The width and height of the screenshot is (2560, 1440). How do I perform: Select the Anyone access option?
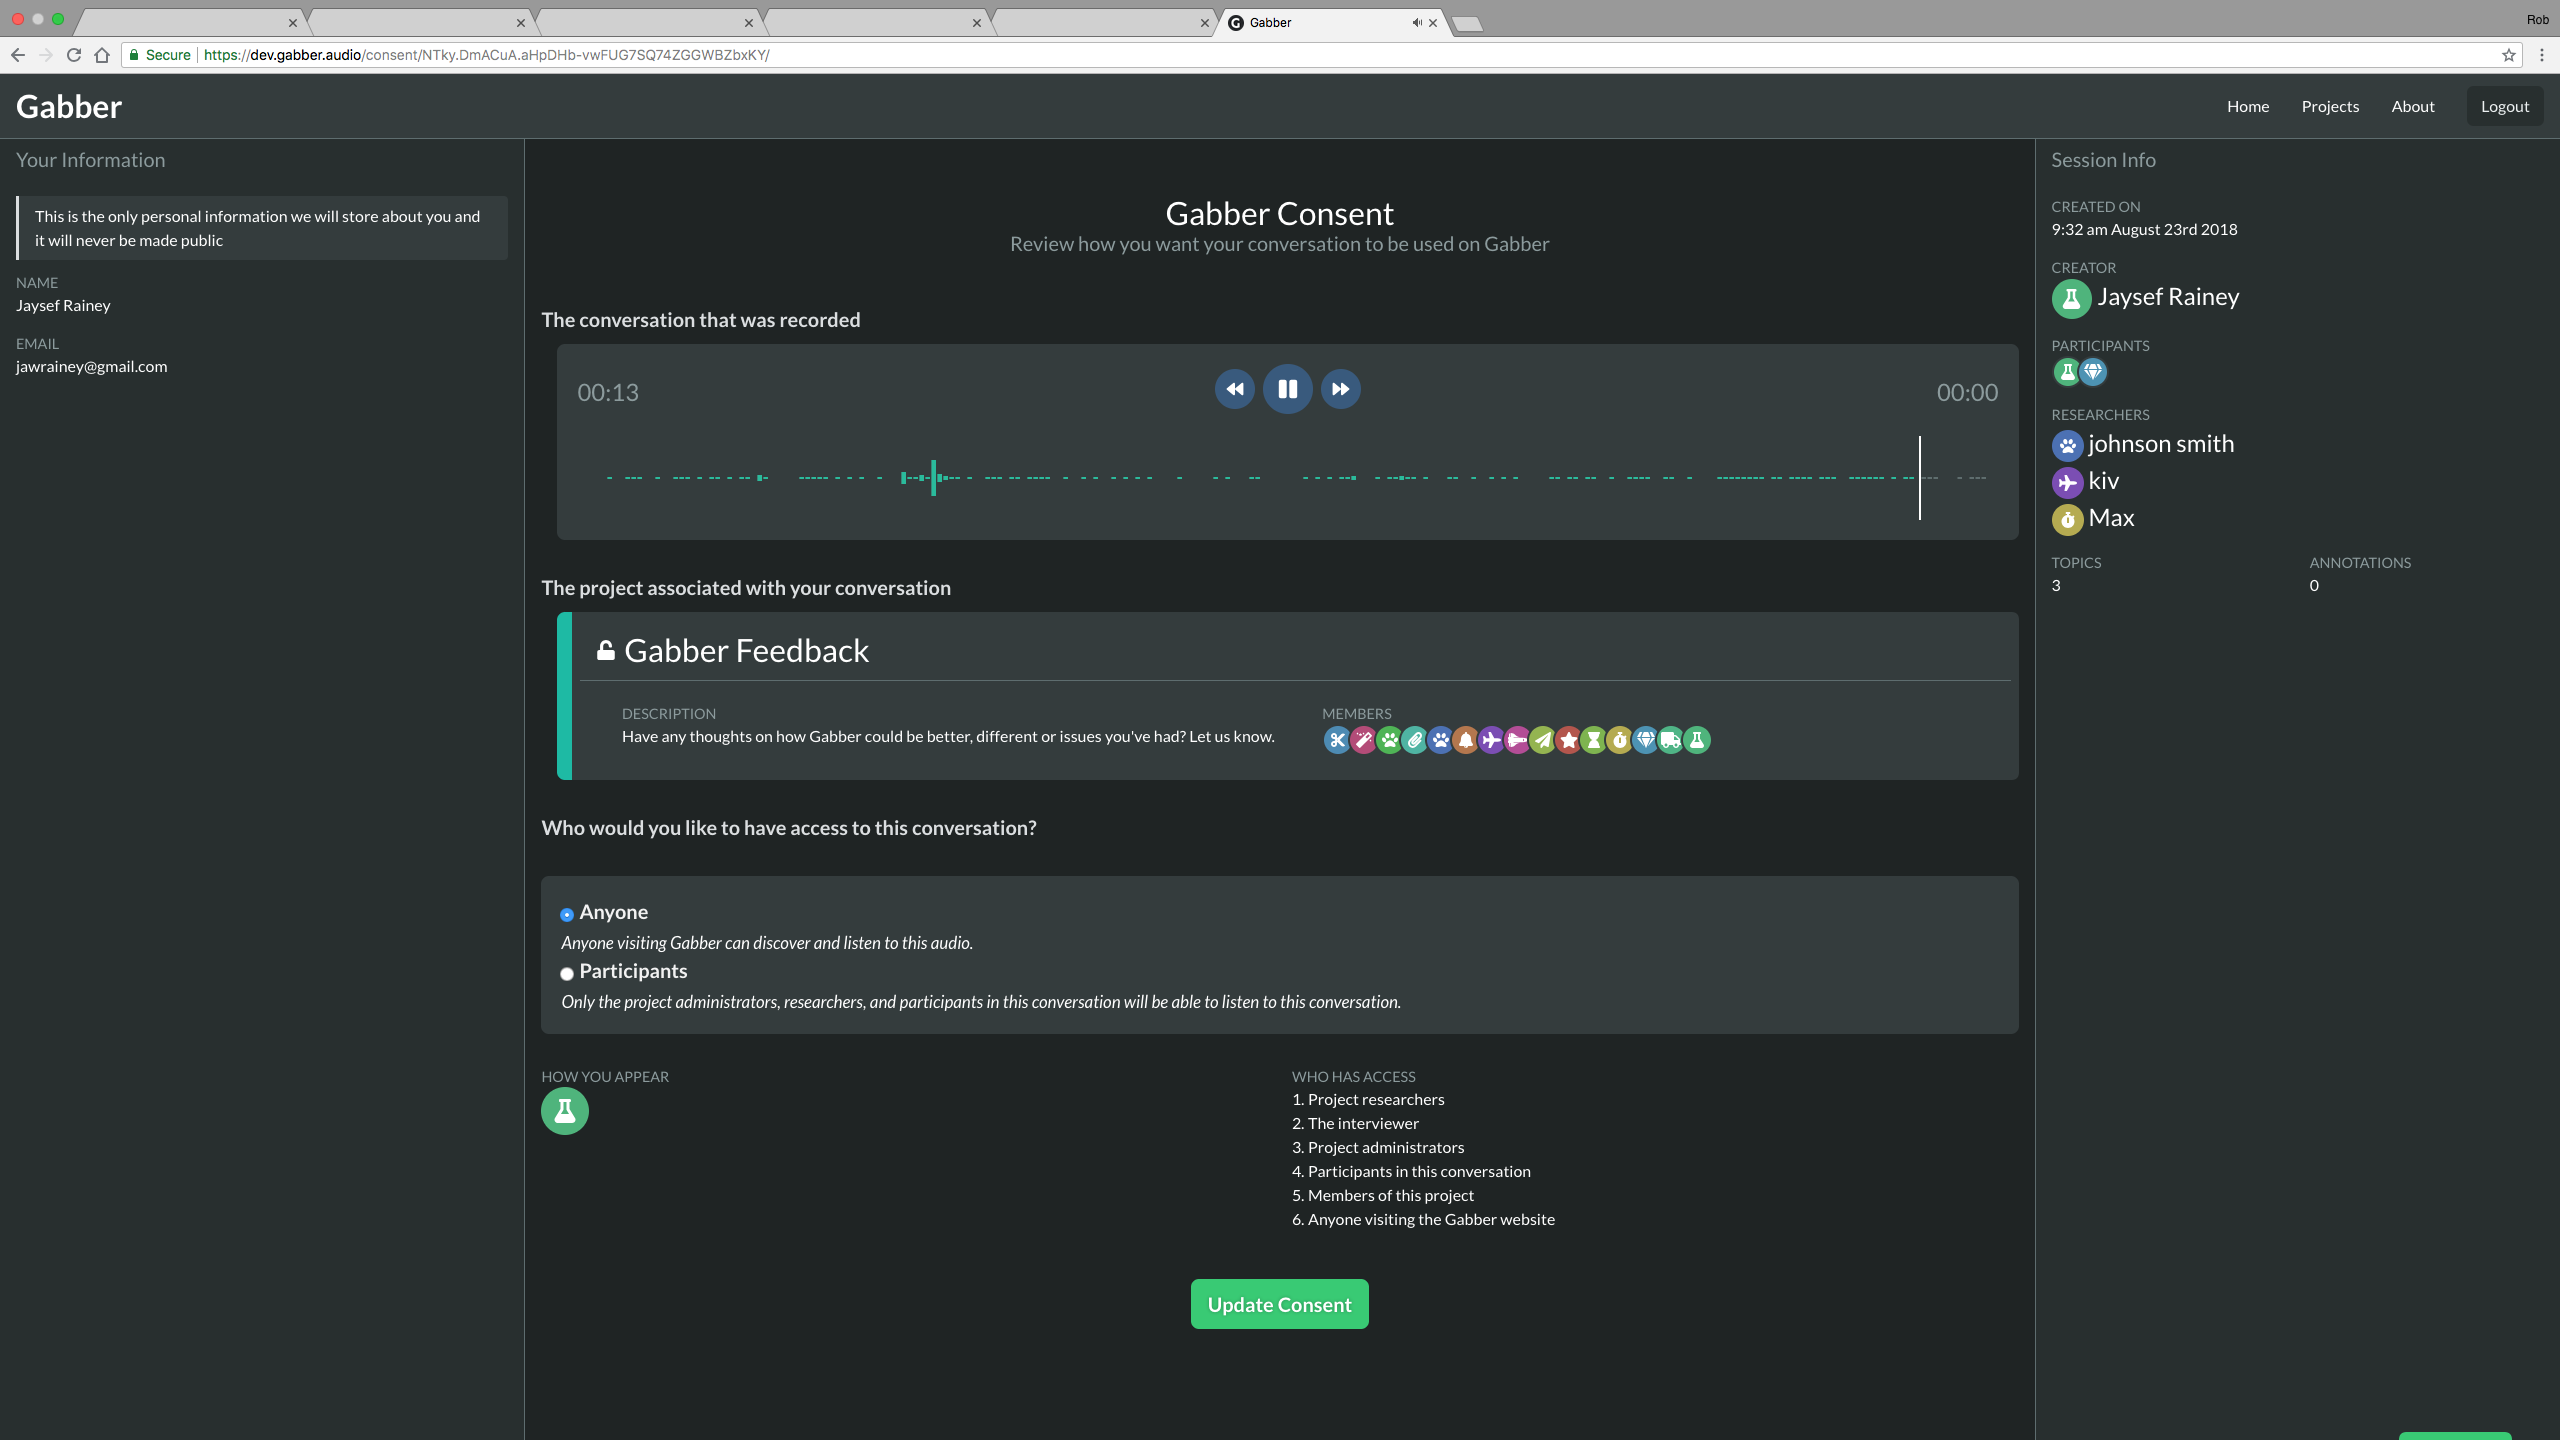click(x=567, y=914)
